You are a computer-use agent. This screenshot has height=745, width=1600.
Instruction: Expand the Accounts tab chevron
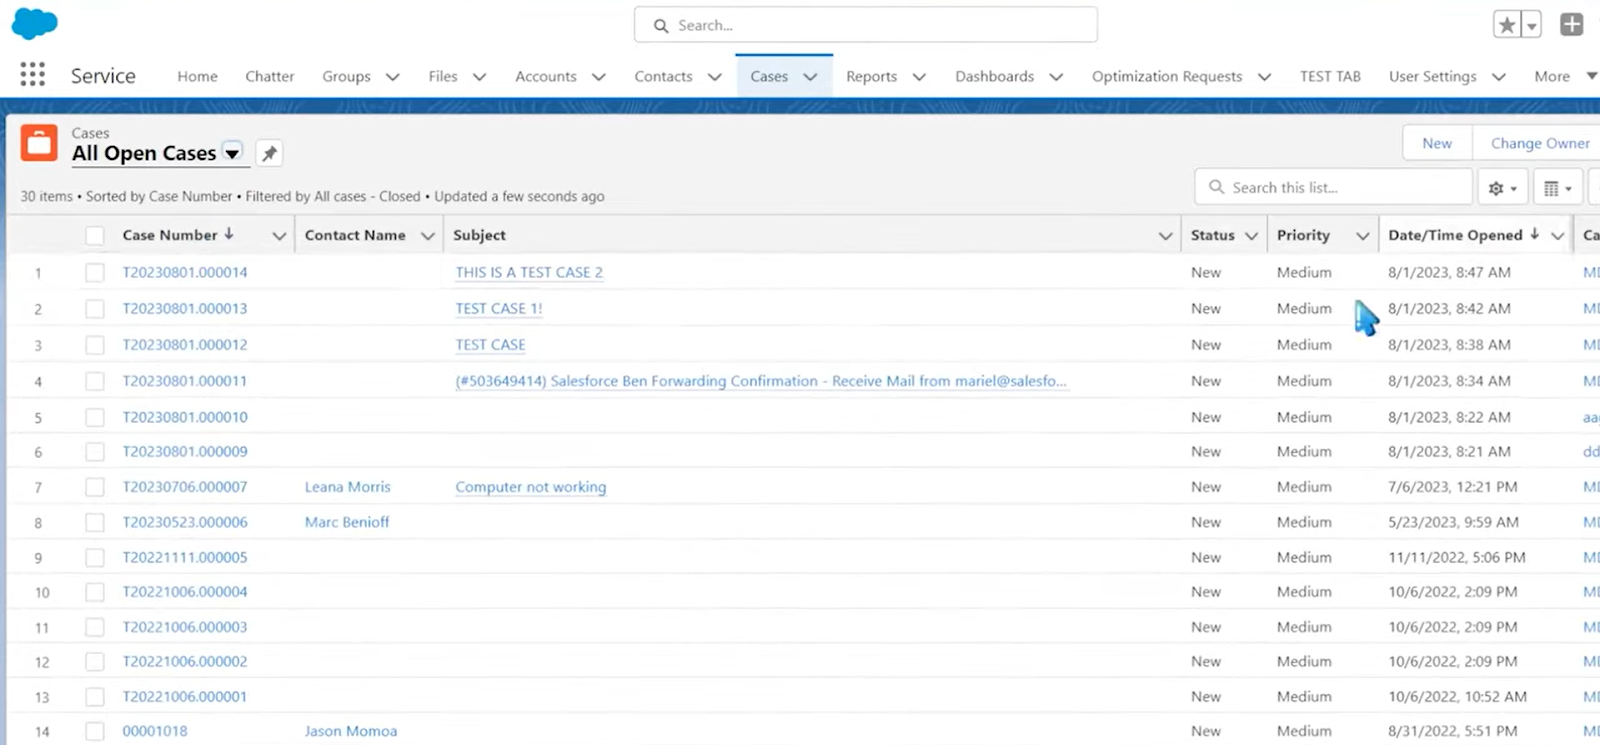coord(598,77)
